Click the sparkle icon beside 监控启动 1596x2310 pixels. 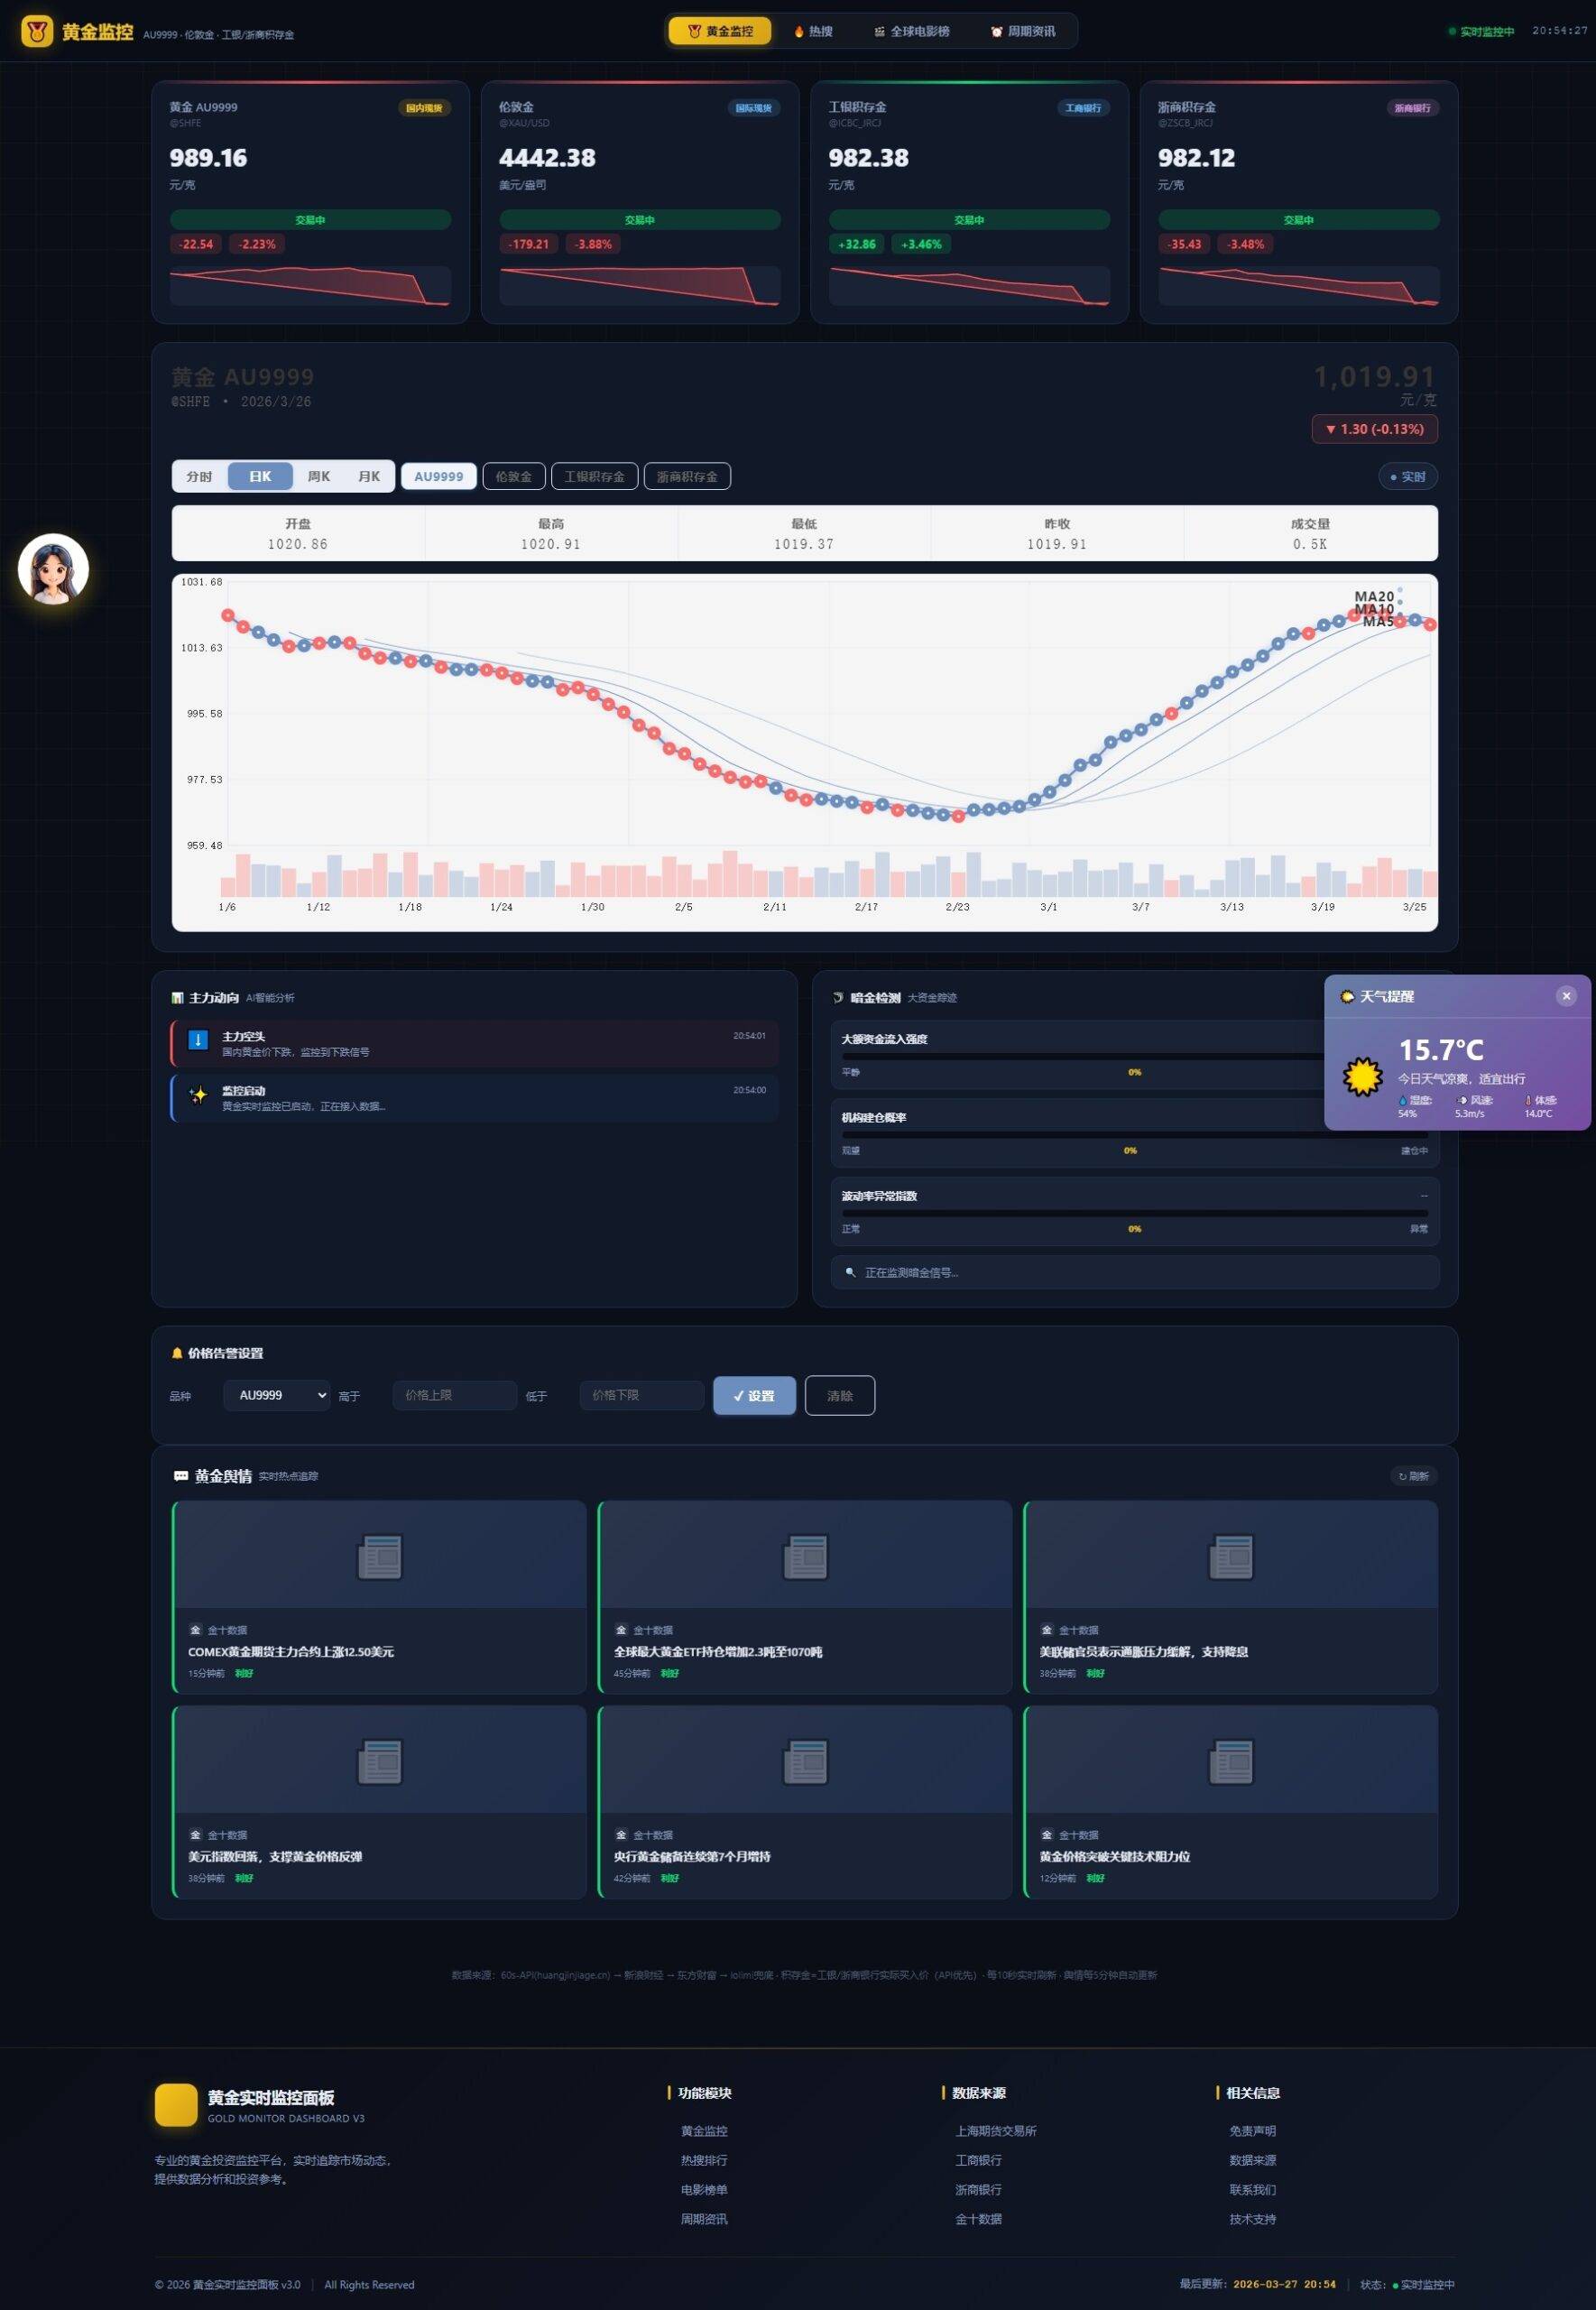[x=198, y=1095]
